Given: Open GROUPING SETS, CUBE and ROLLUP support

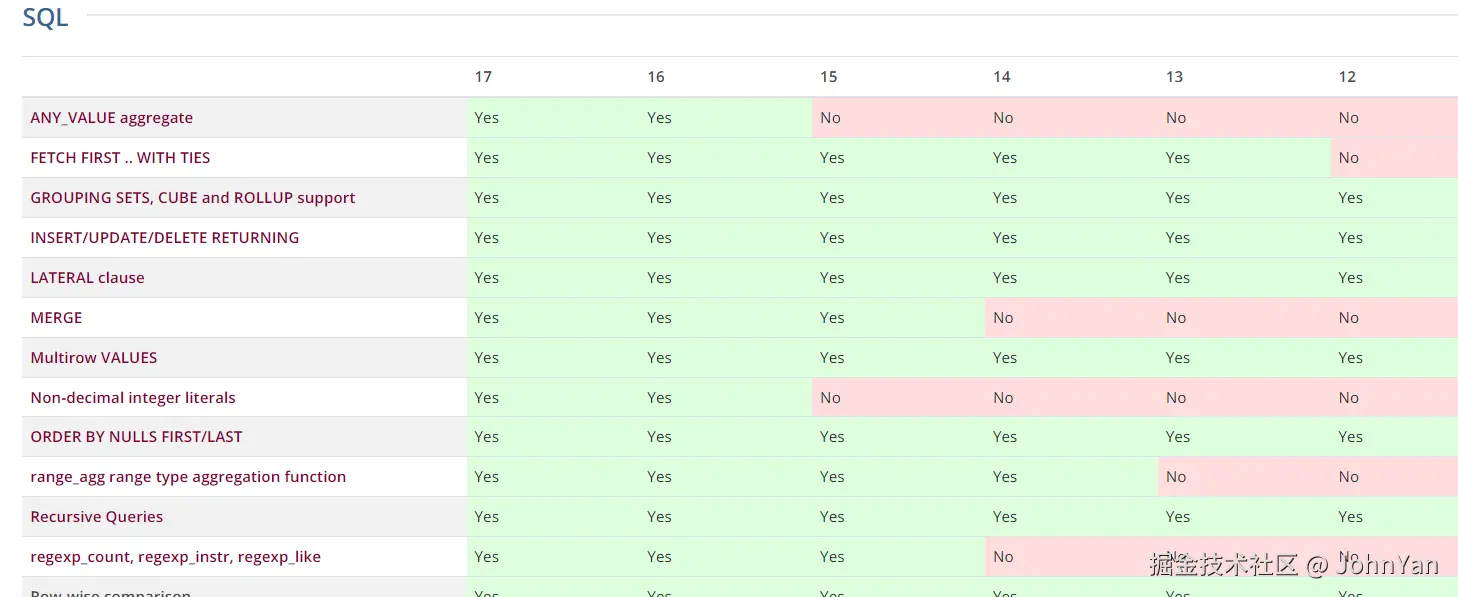Looking at the screenshot, I should click(x=192, y=198).
